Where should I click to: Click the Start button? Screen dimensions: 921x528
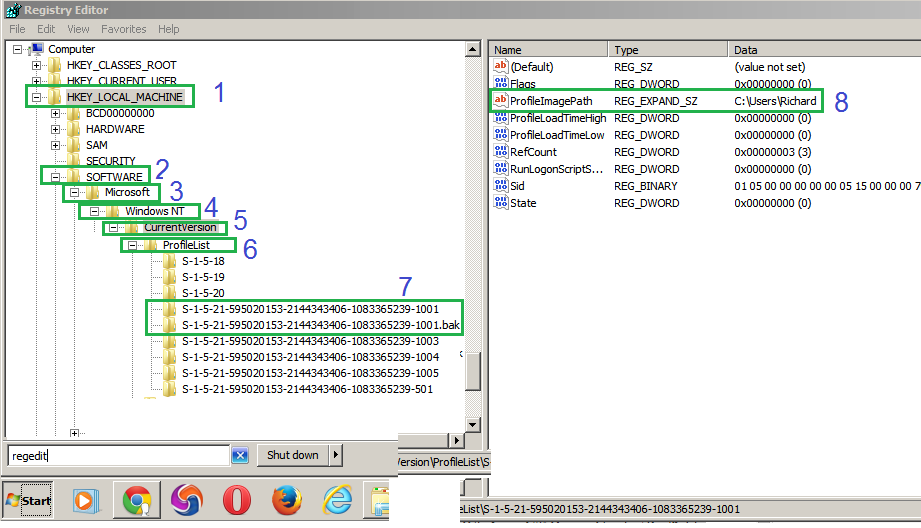(x=28, y=500)
